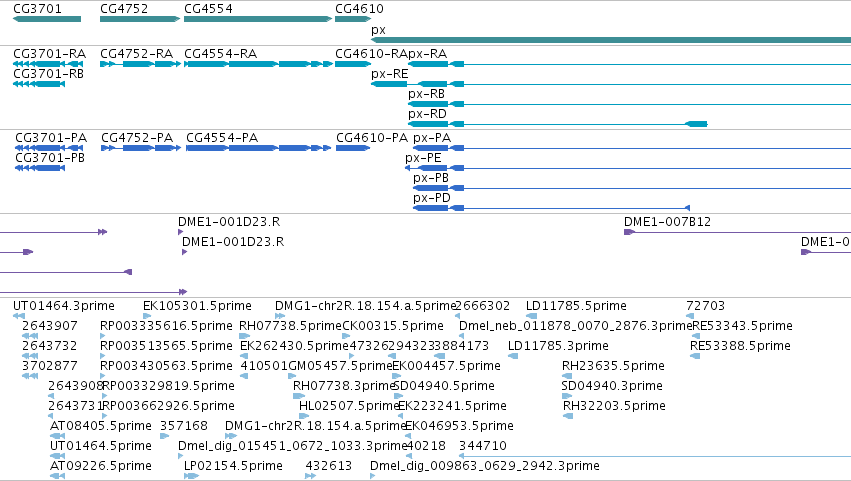Select the px-PA protein label
The image size is (851, 481).
432,138
